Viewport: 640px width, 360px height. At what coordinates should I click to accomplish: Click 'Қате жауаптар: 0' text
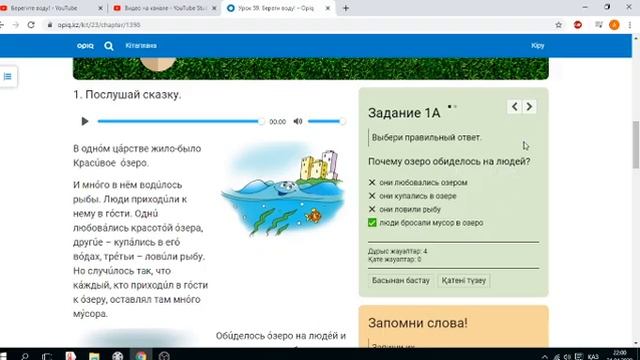[x=394, y=259]
